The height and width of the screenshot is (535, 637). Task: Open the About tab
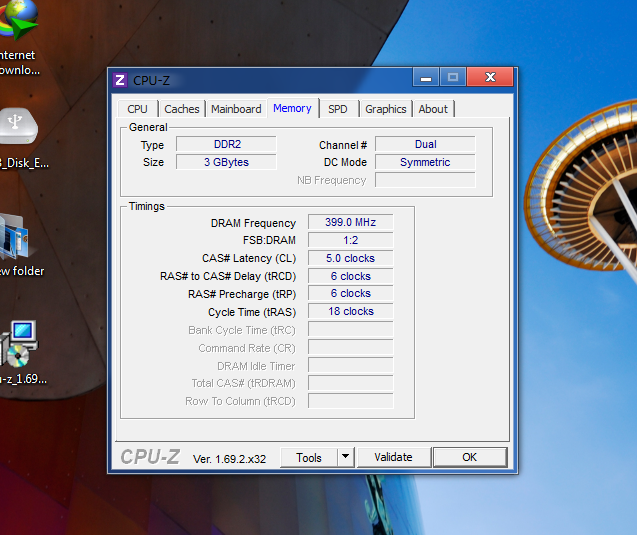click(x=433, y=109)
